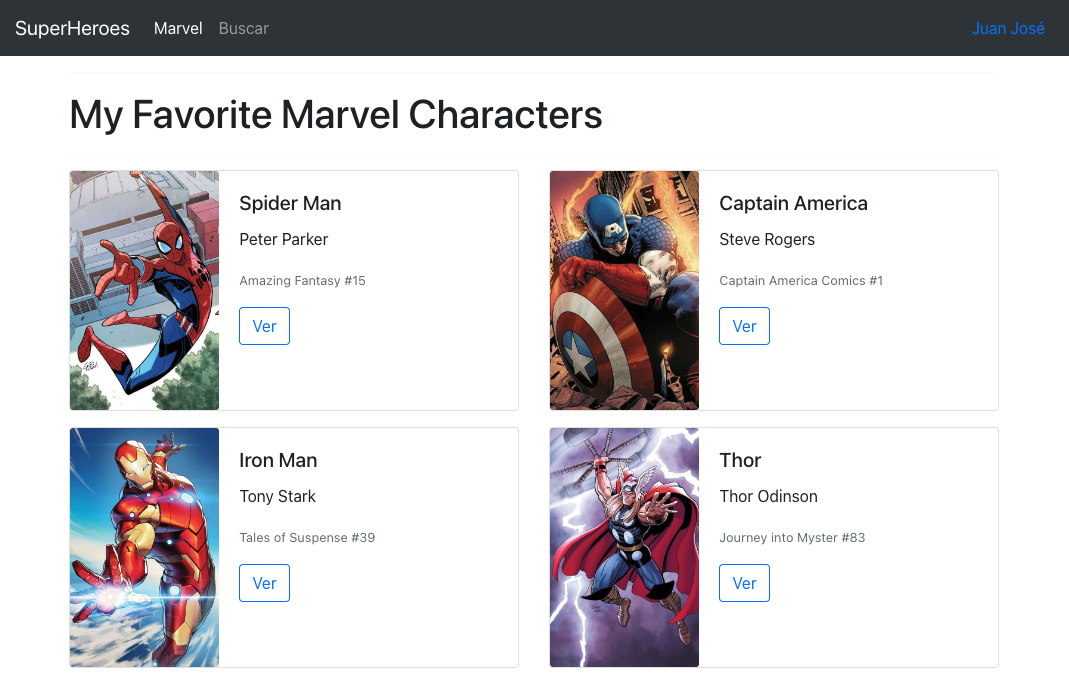The height and width of the screenshot is (680, 1069).
Task: Open the Marvel navigation item
Action: pyautogui.click(x=178, y=28)
